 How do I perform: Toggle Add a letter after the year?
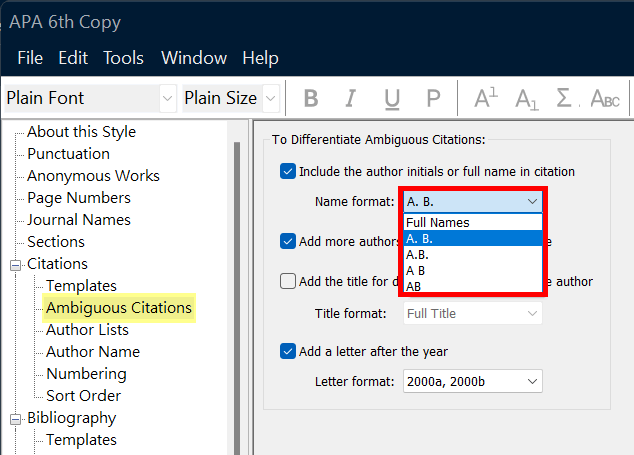(x=287, y=351)
